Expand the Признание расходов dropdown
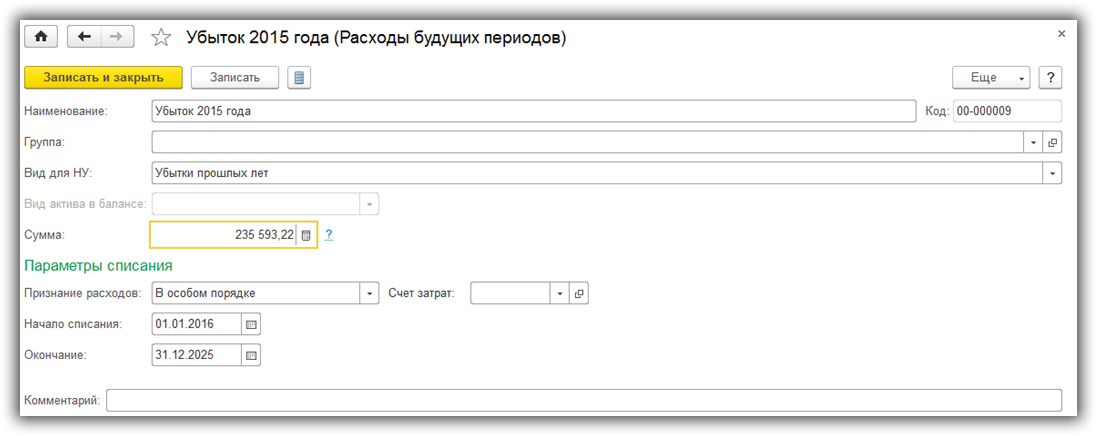1097x436 pixels. pos(370,293)
